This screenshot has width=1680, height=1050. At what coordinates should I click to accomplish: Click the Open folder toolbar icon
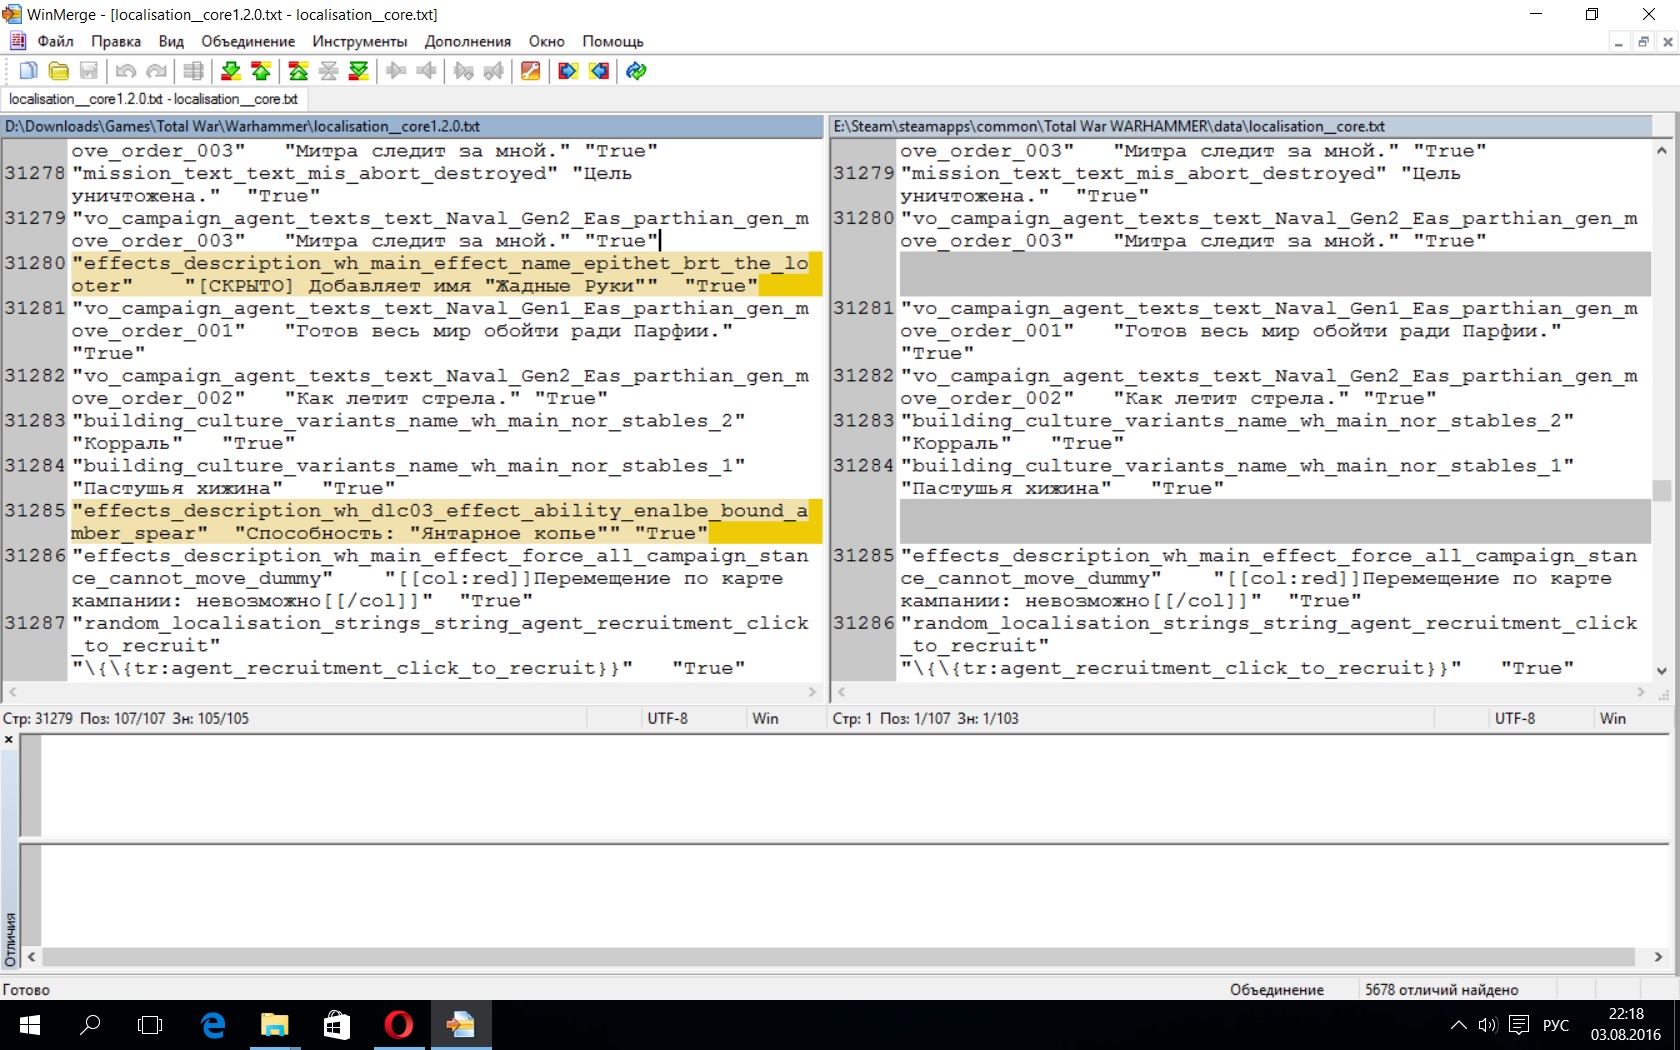point(59,71)
